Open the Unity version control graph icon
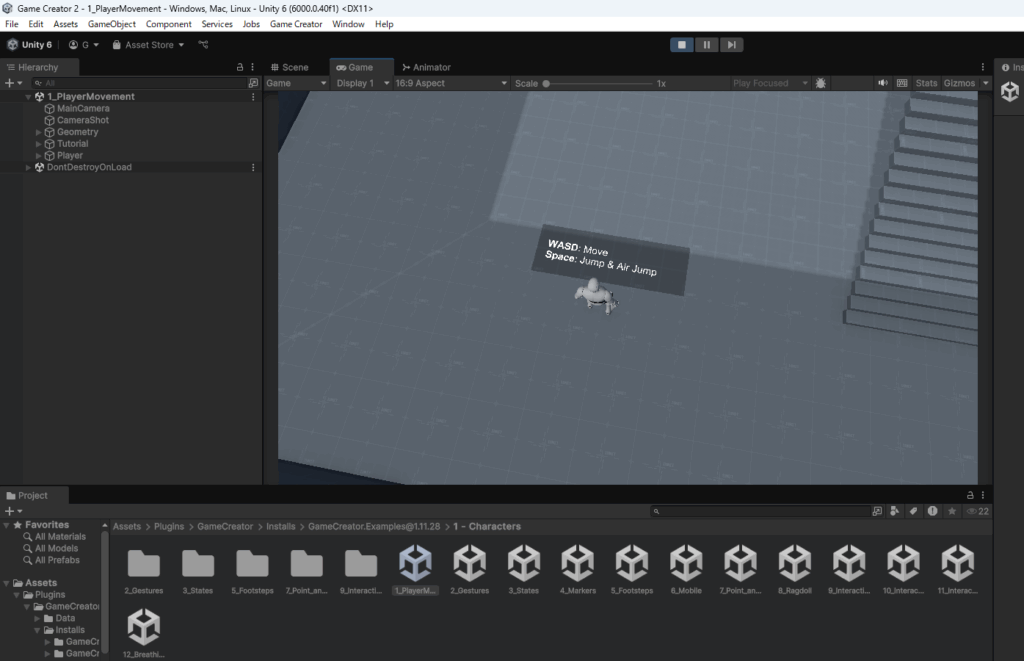This screenshot has height=661, width=1024. click(x=204, y=44)
